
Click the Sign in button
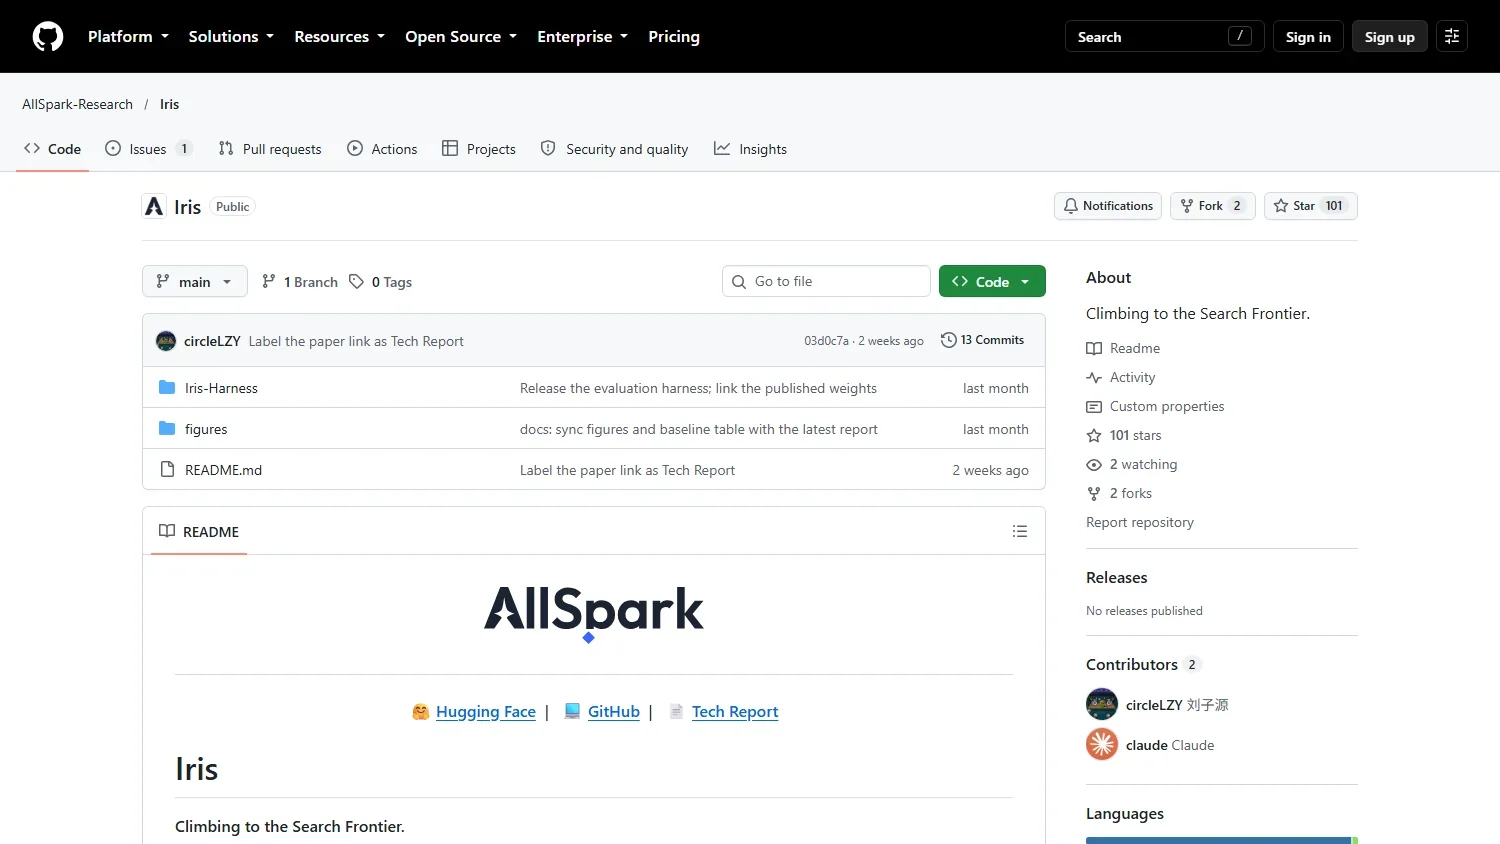tap(1308, 37)
